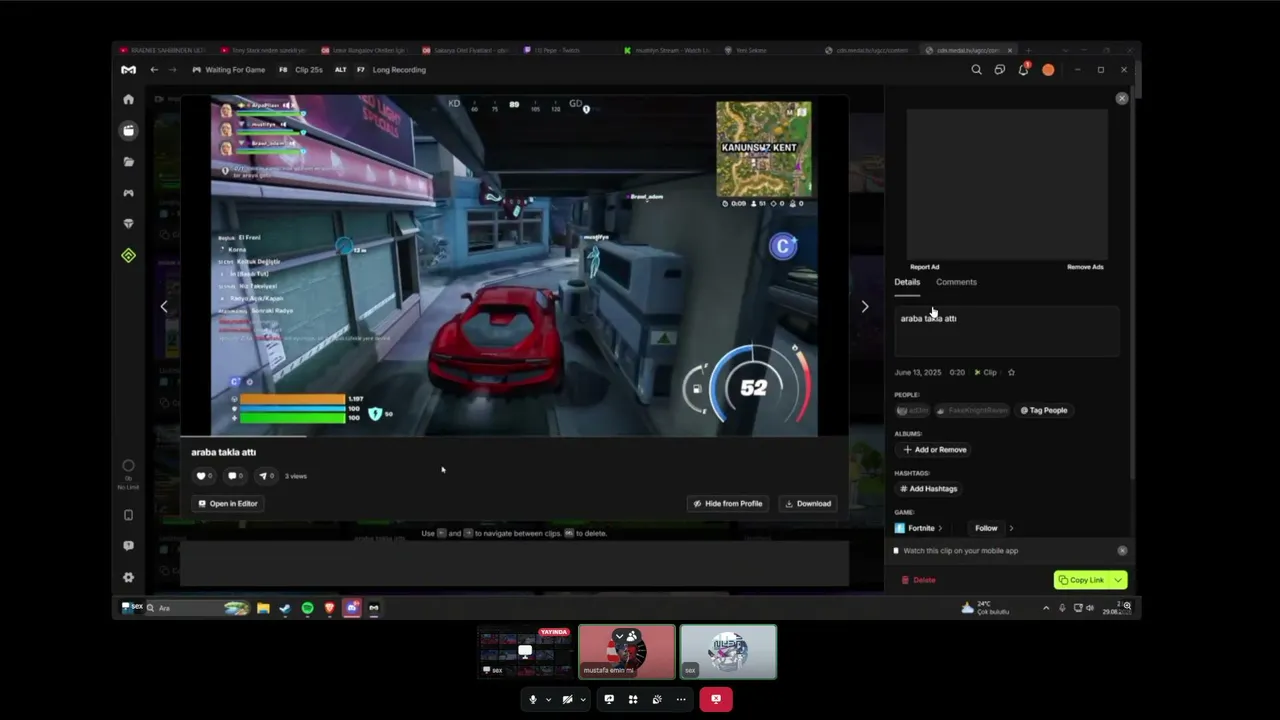Screen dimensions: 1280x720
Task: Open the Medal home sidebar icon
Action: [128, 99]
